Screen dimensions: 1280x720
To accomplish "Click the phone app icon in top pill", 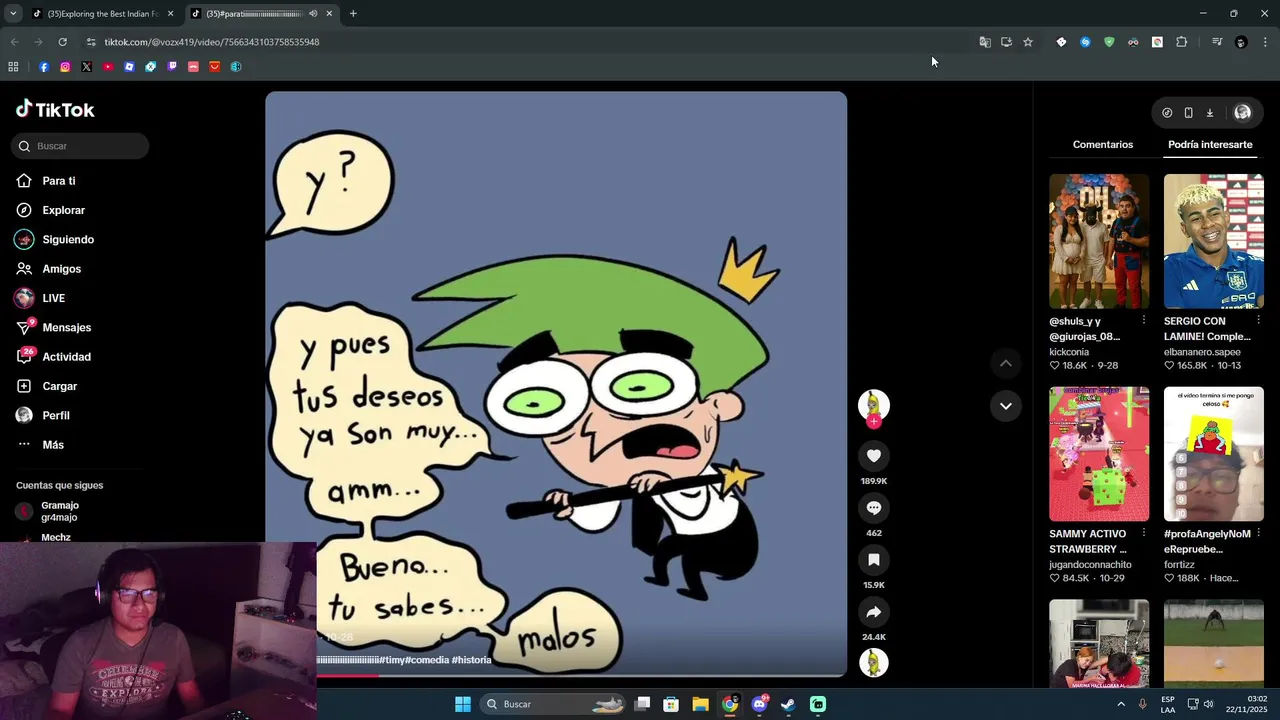I will pos(1188,113).
